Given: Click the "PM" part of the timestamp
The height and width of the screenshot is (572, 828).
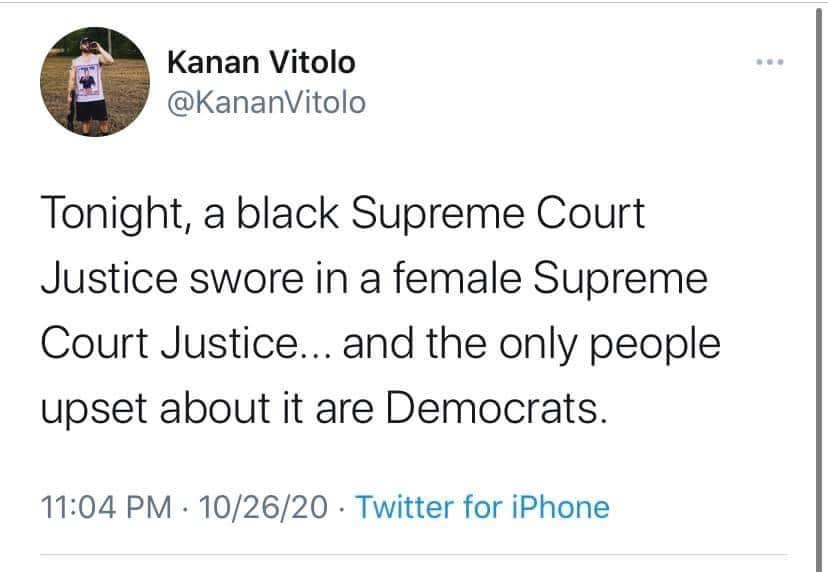Looking at the screenshot, I should click(147, 507).
